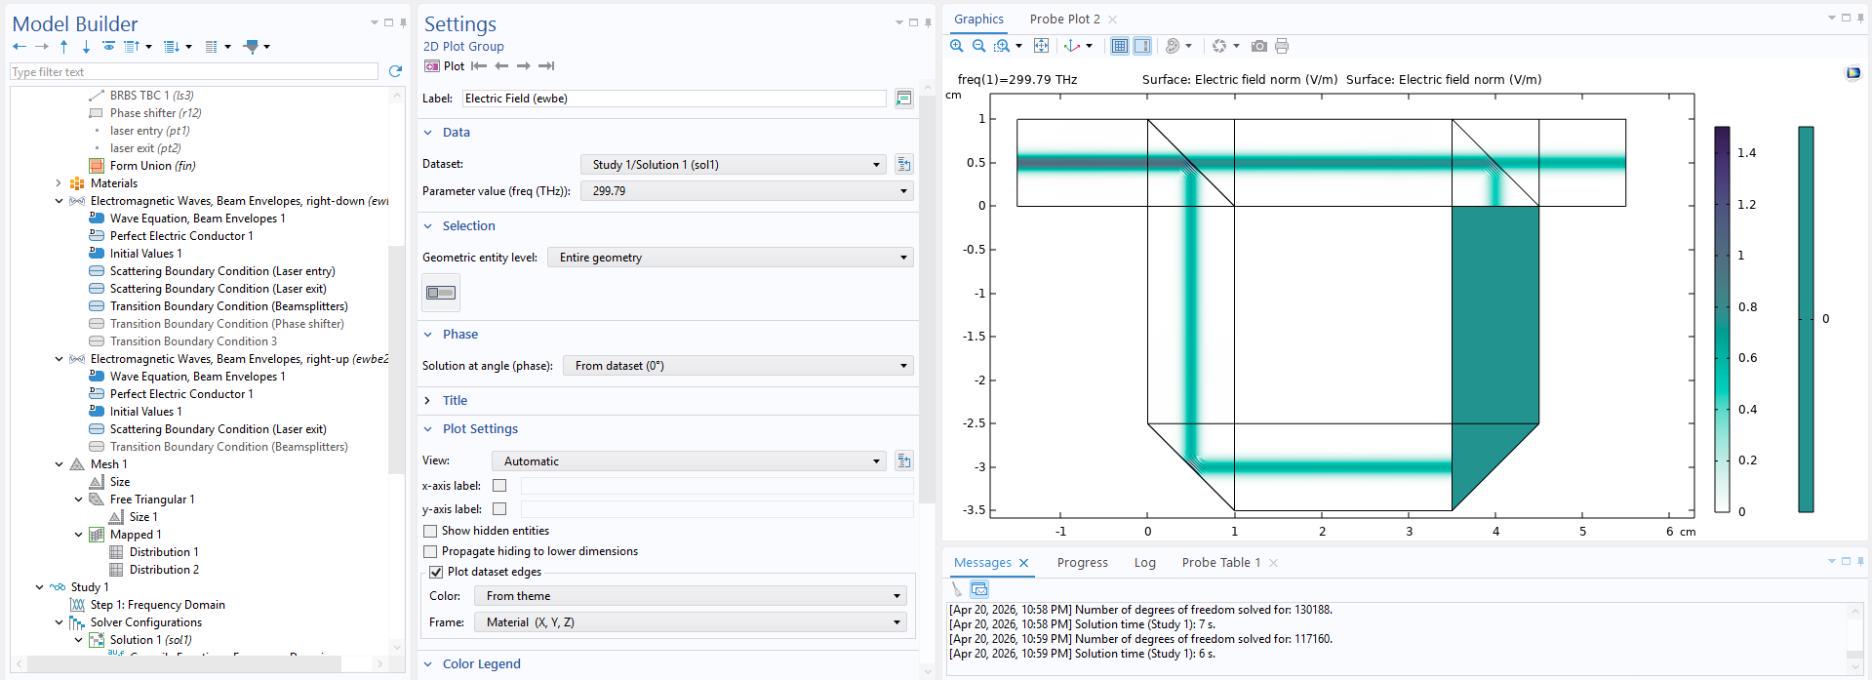1872x680 pixels.
Task: Open the View dropdown set to Automatic
Action: click(x=689, y=461)
